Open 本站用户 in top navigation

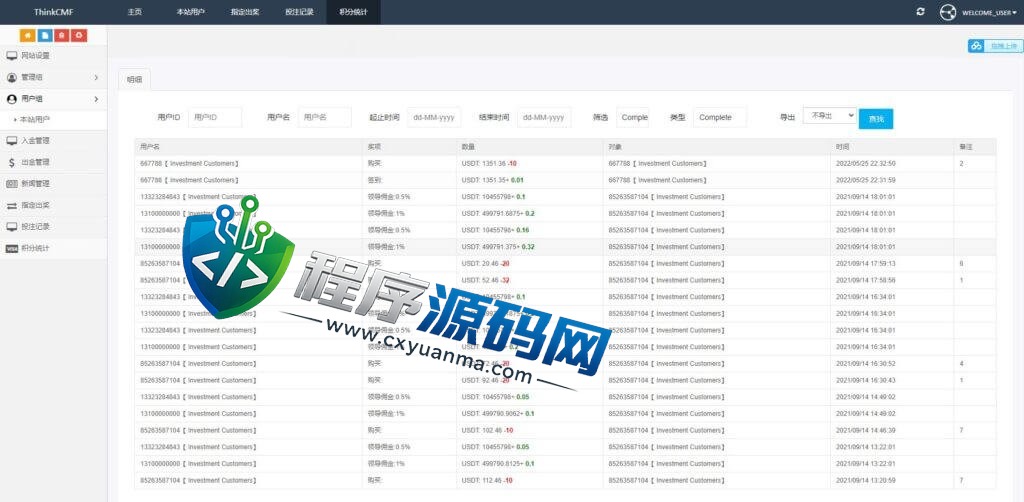point(191,12)
